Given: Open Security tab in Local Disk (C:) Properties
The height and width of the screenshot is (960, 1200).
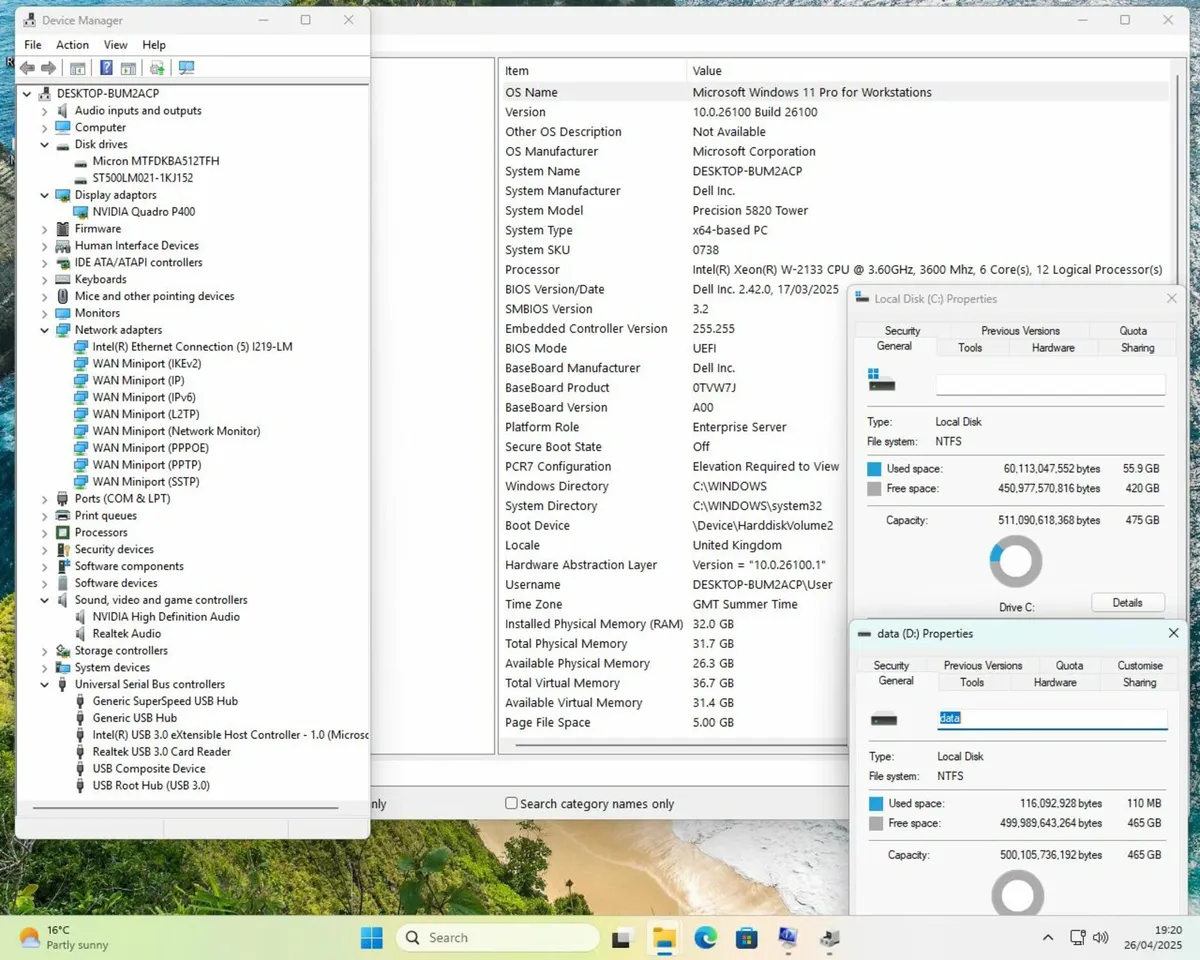Looking at the screenshot, I should click(x=902, y=331).
